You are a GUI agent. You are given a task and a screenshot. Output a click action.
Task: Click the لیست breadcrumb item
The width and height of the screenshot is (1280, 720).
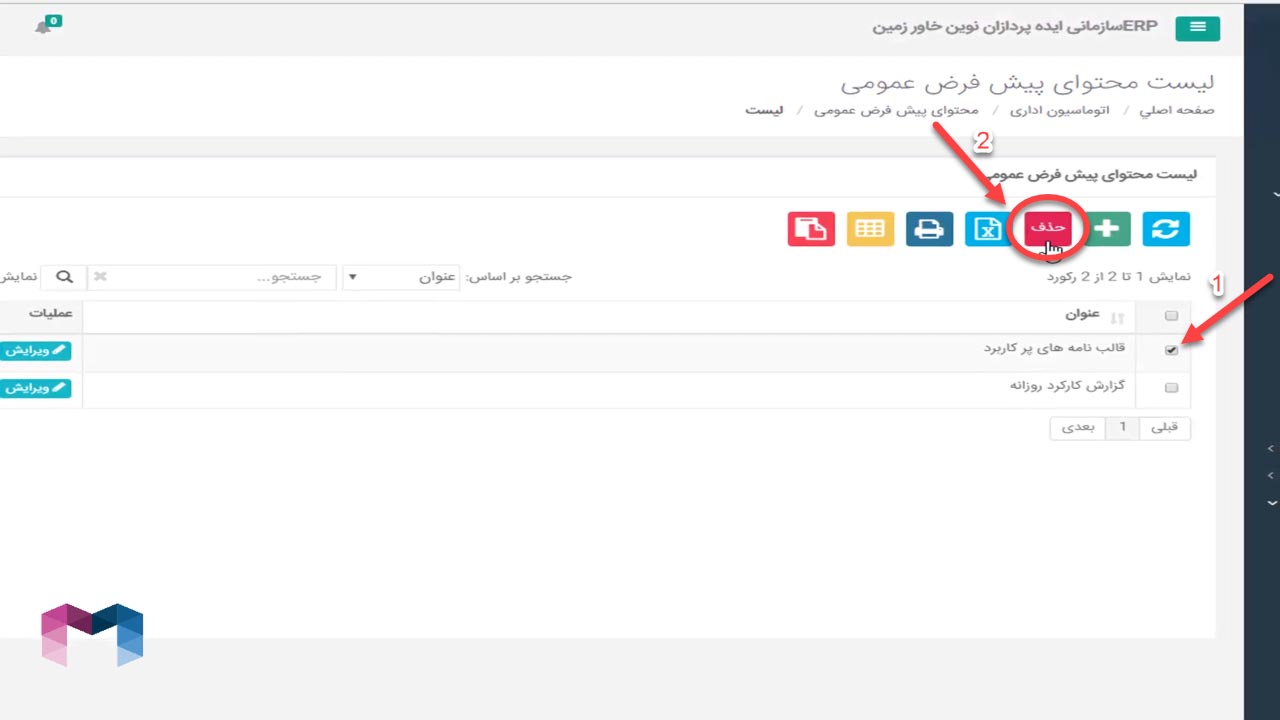click(x=764, y=110)
